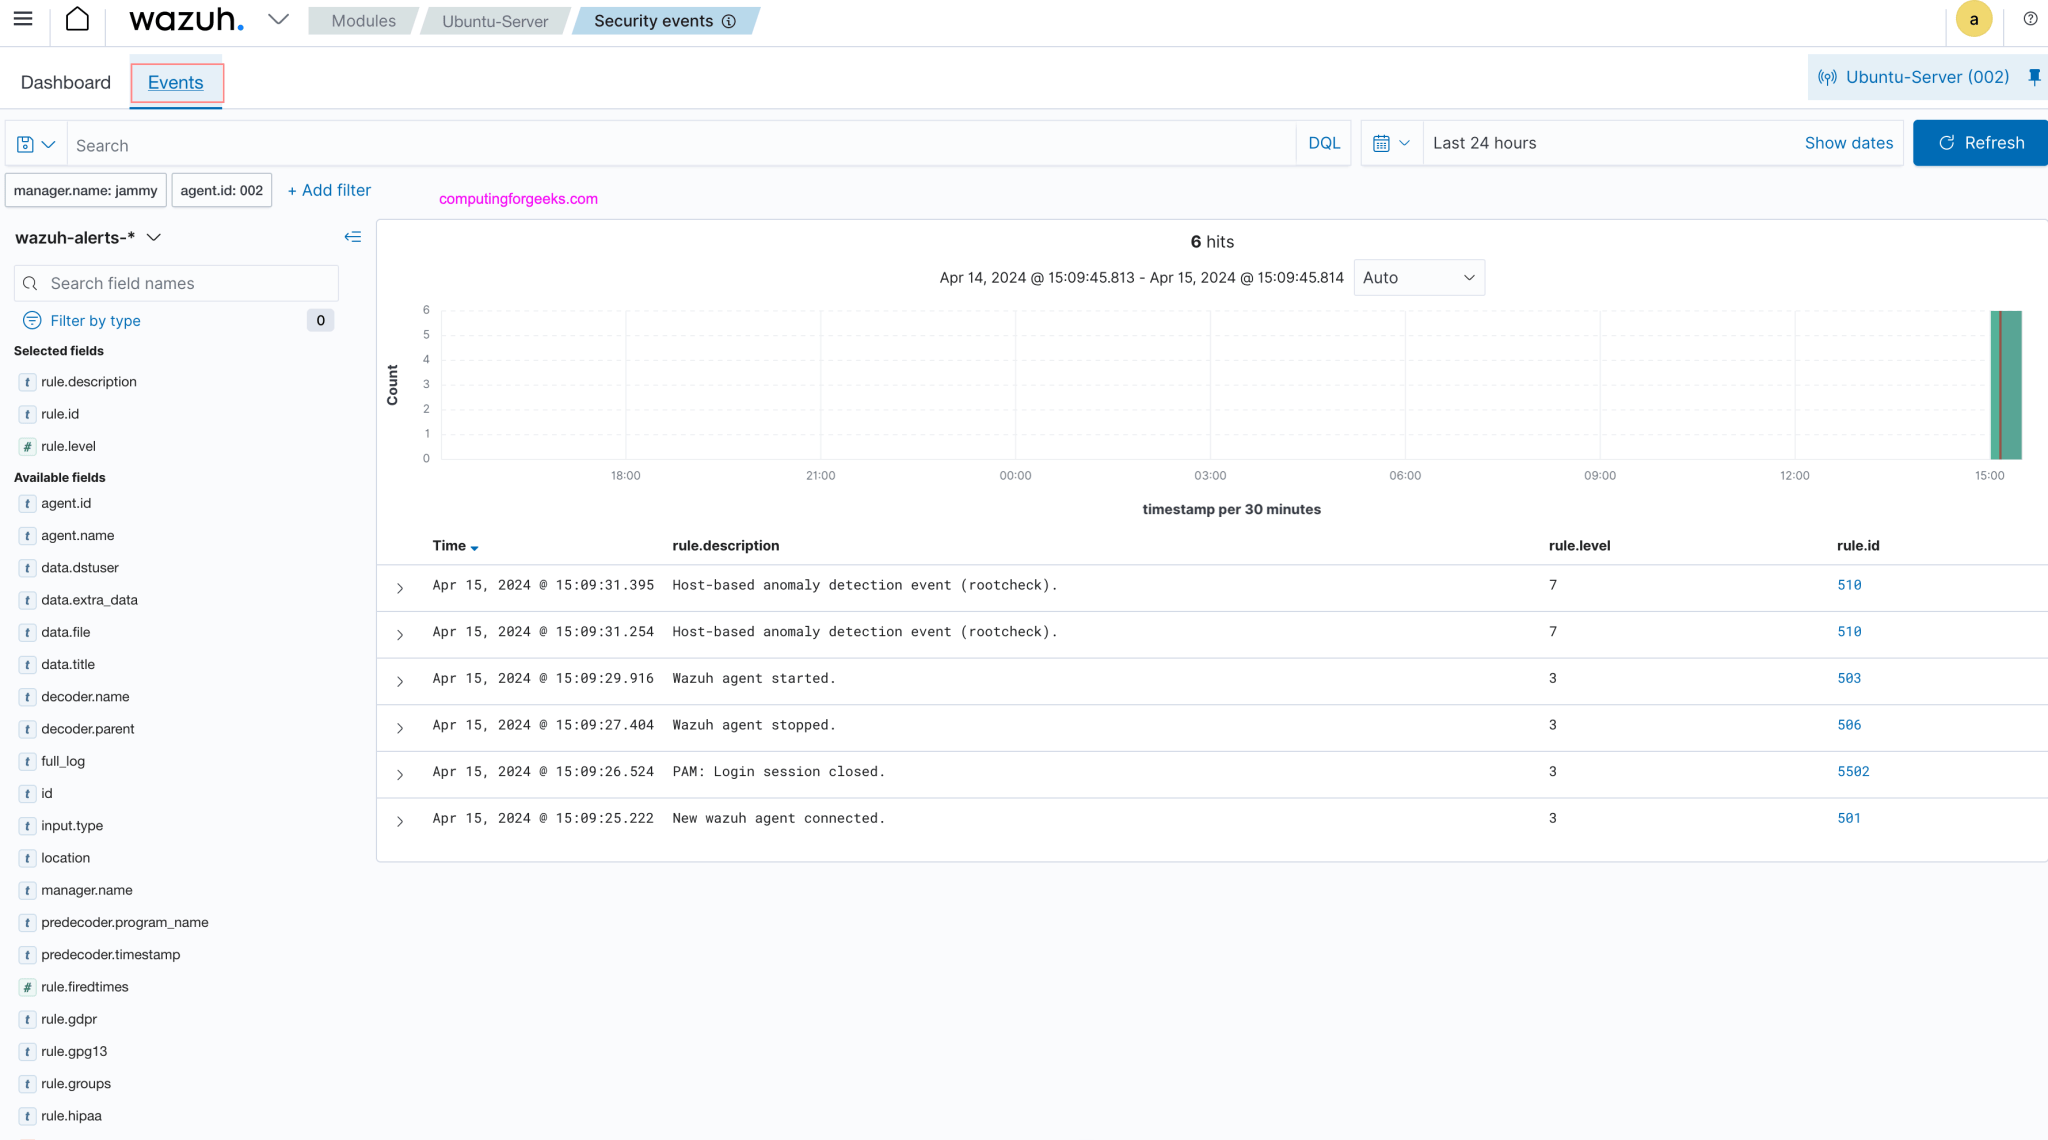Image resolution: width=2048 pixels, height=1140 pixels.
Task: Click the Show dates link
Action: (1848, 143)
